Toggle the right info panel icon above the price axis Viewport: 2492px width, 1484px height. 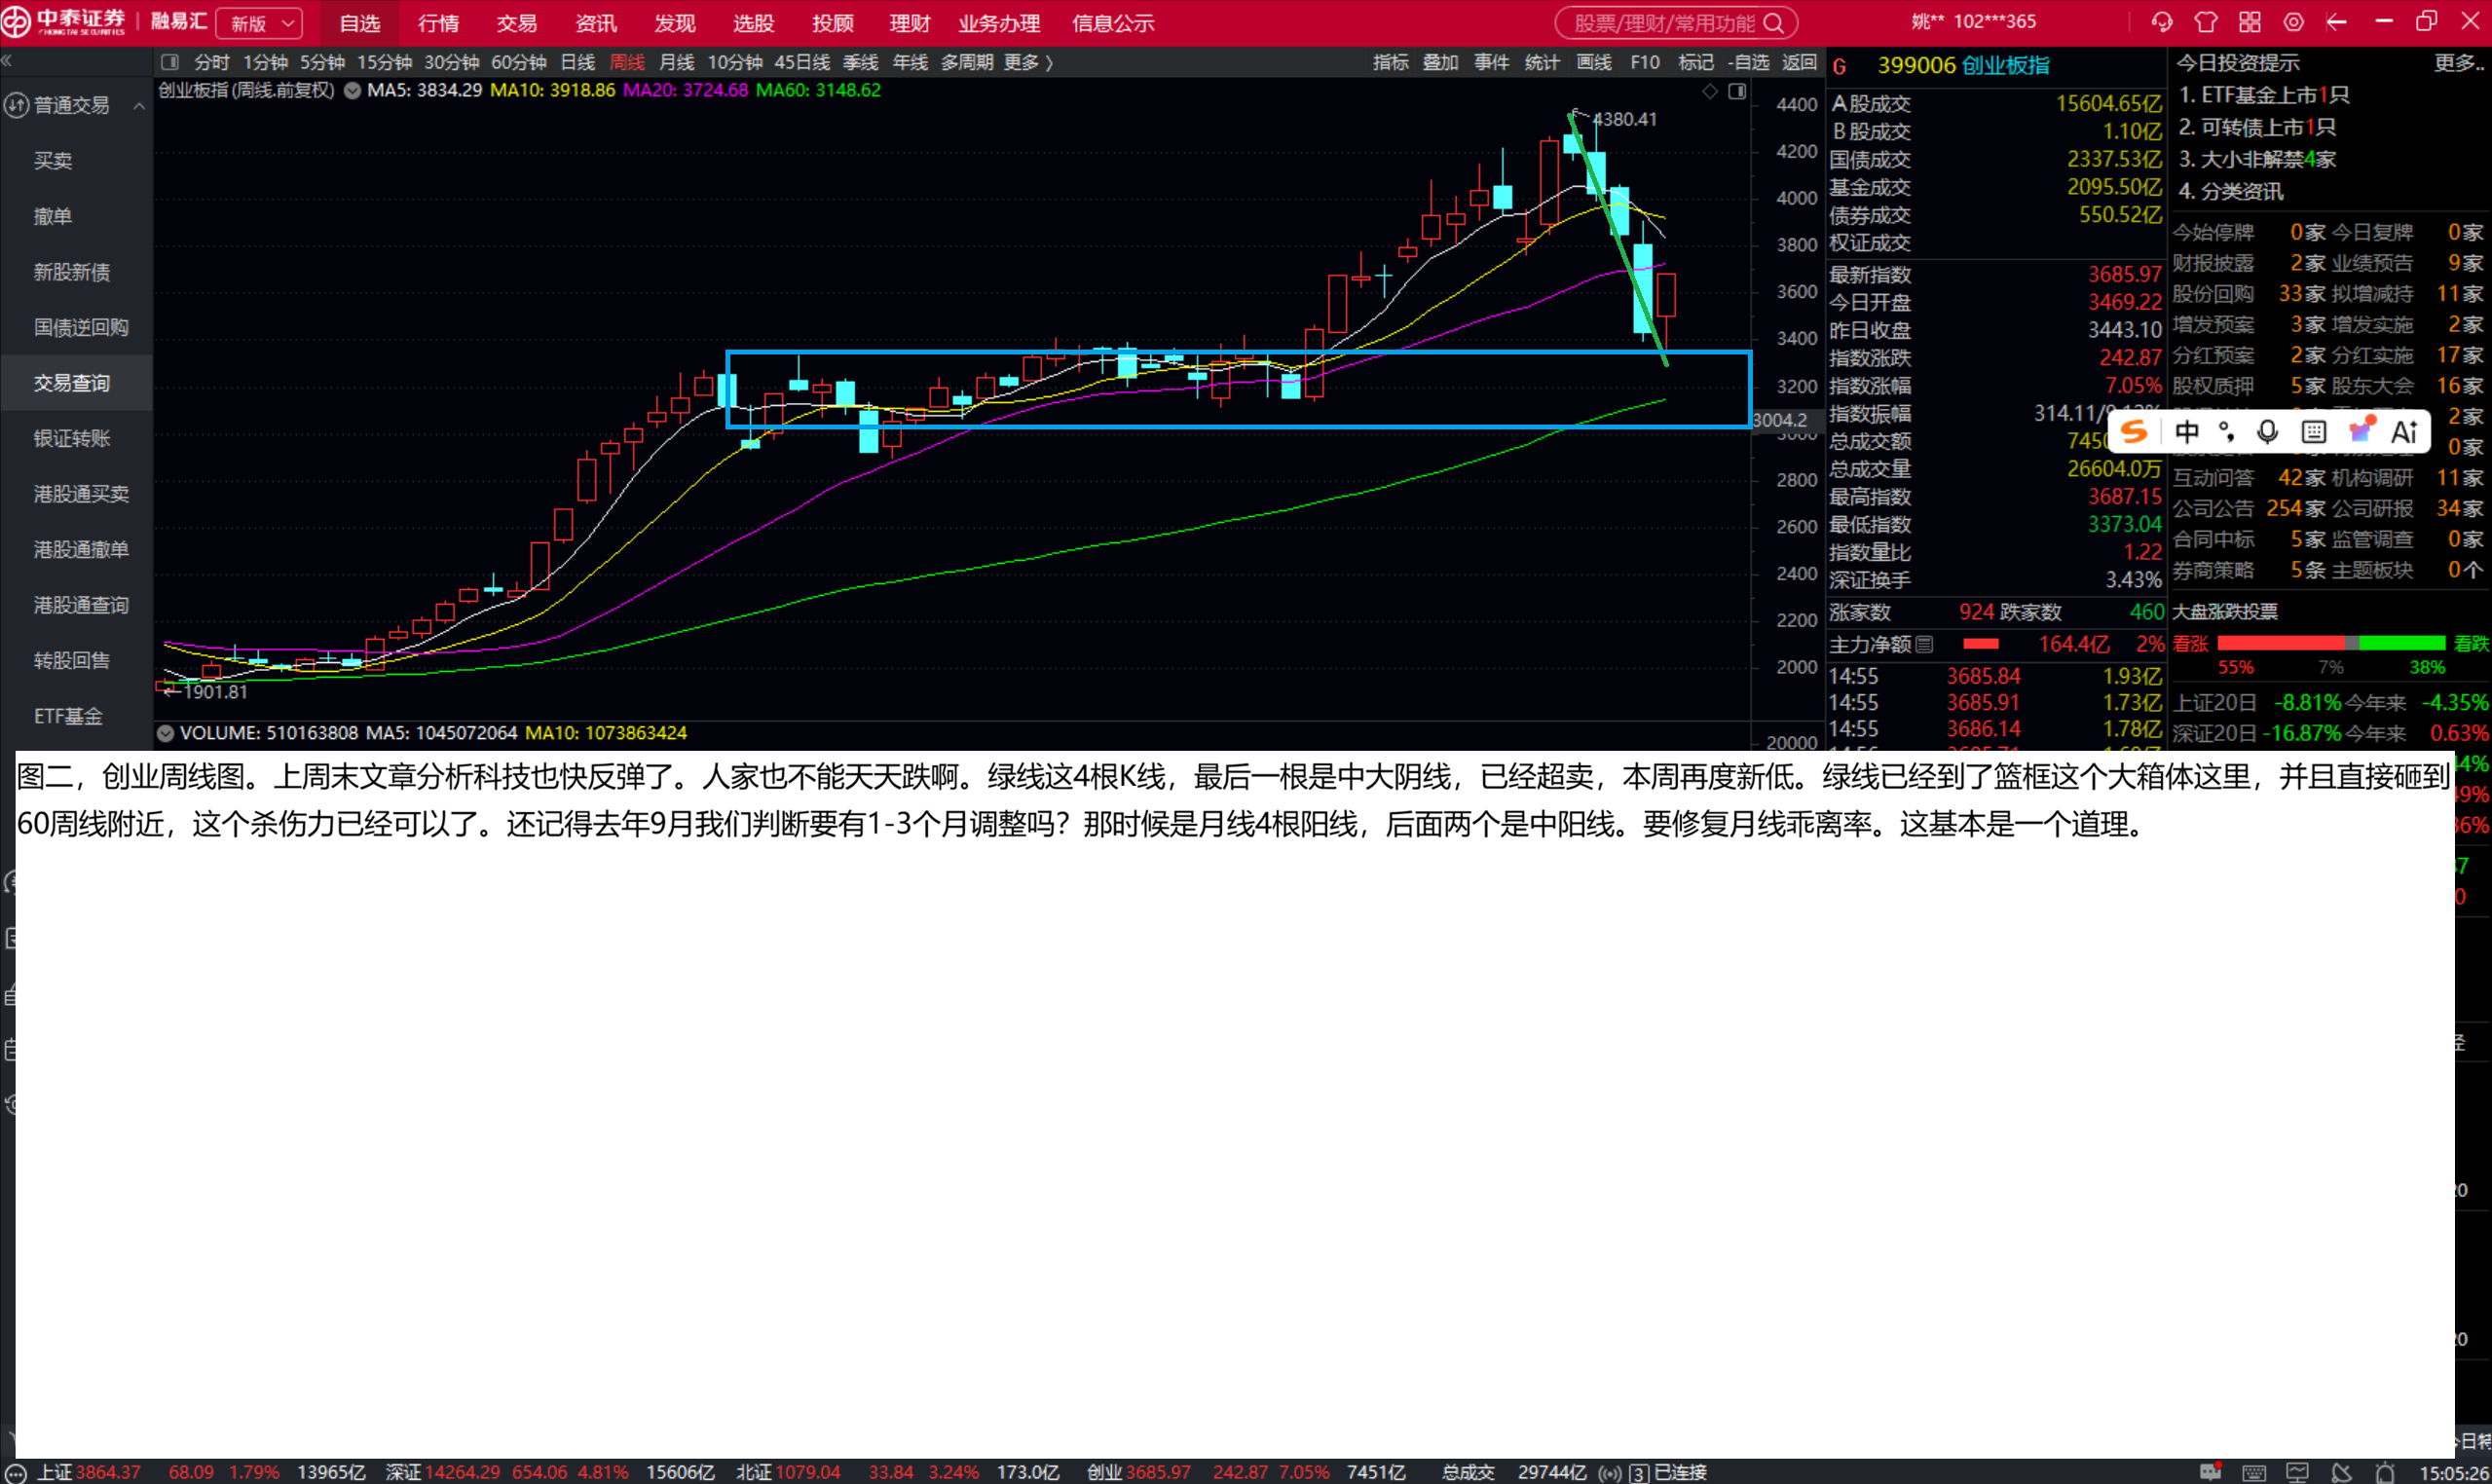(x=1738, y=92)
